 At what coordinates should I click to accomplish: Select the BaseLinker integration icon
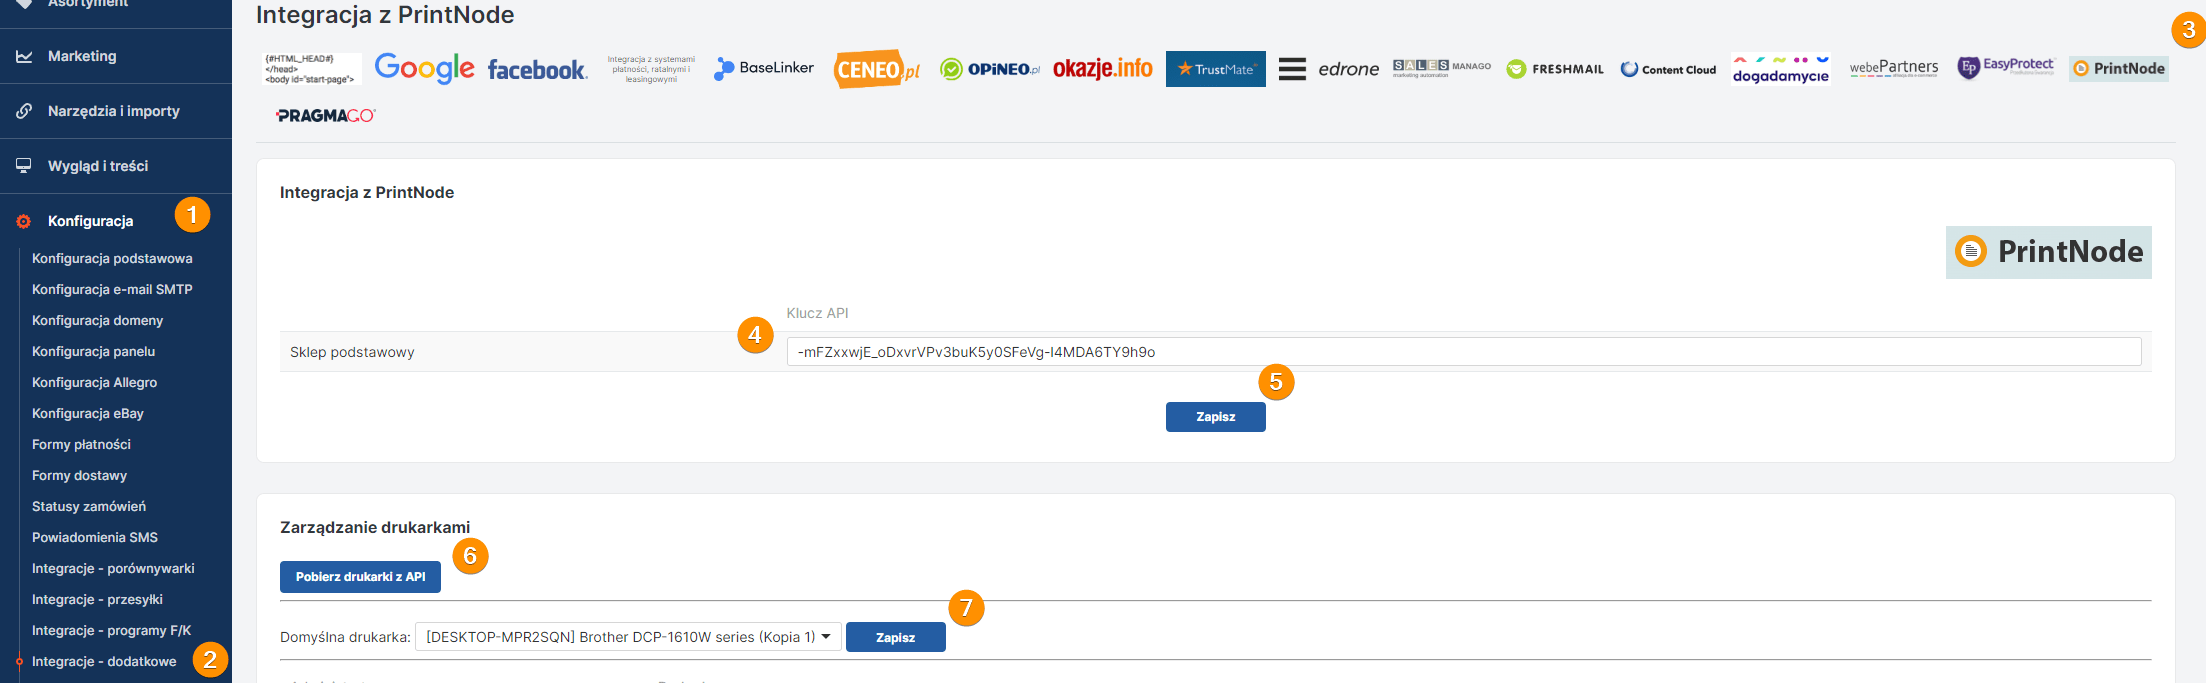click(764, 68)
